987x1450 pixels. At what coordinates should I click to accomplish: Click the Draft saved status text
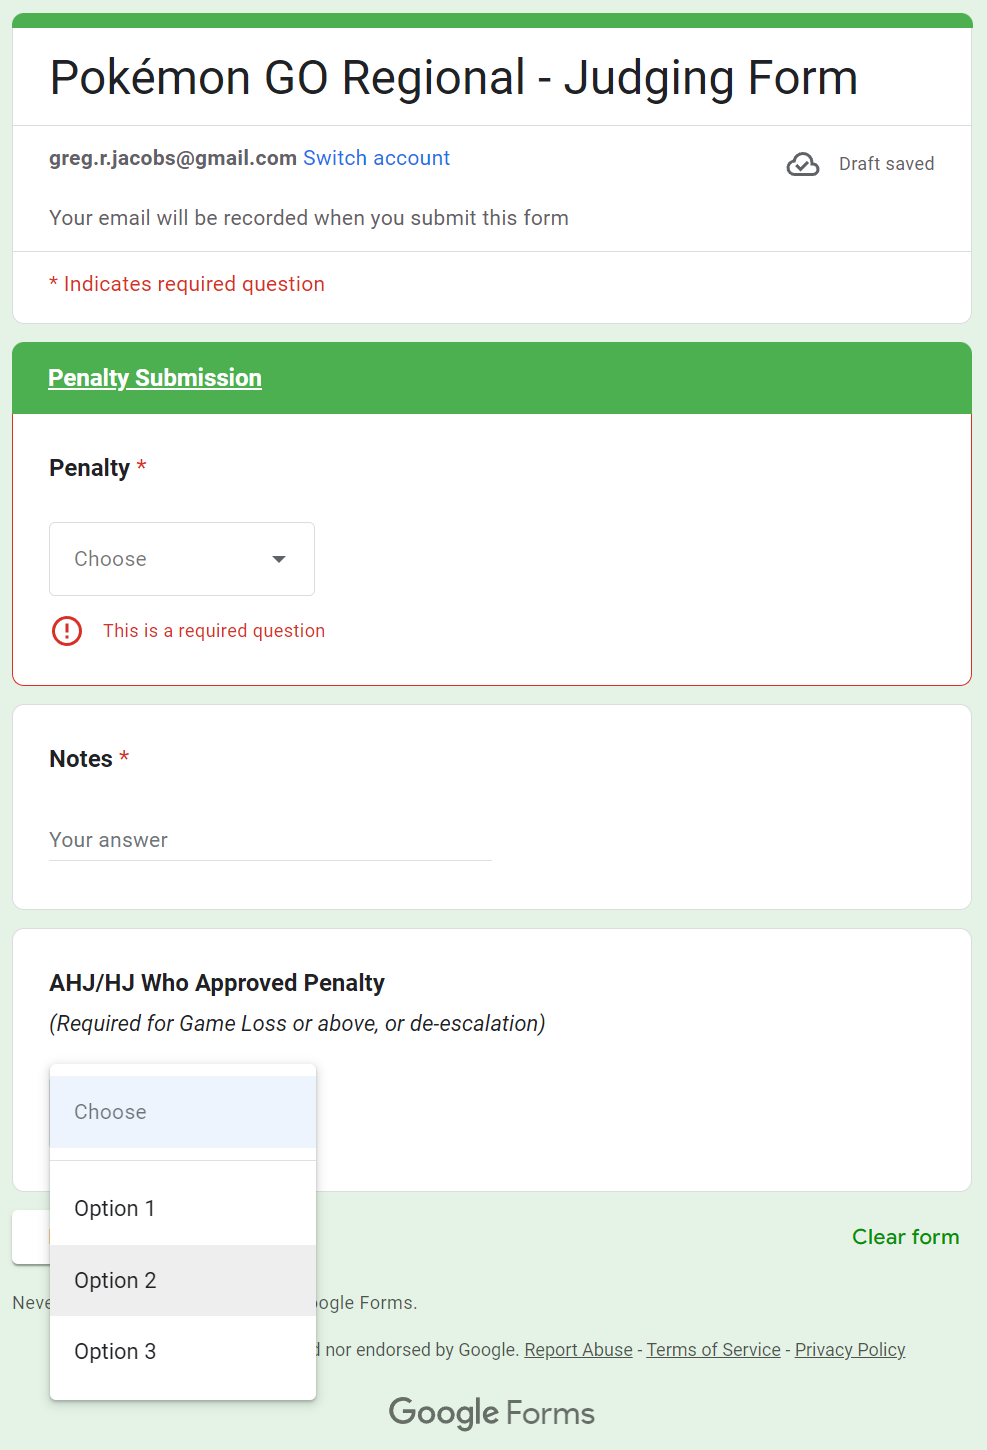(886, 164)
